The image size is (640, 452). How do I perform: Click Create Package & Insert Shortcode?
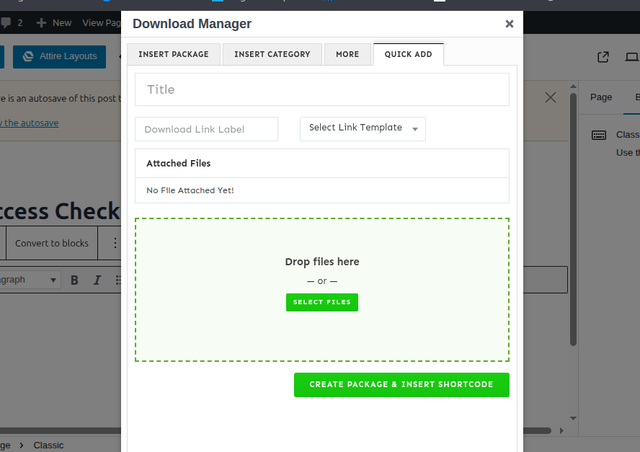(401, 385)
